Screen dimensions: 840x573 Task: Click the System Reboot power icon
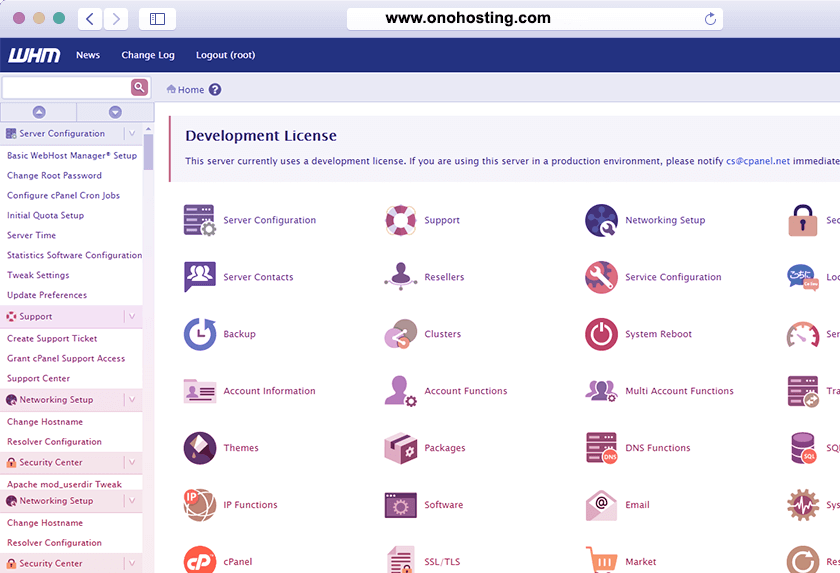point(601,334)
